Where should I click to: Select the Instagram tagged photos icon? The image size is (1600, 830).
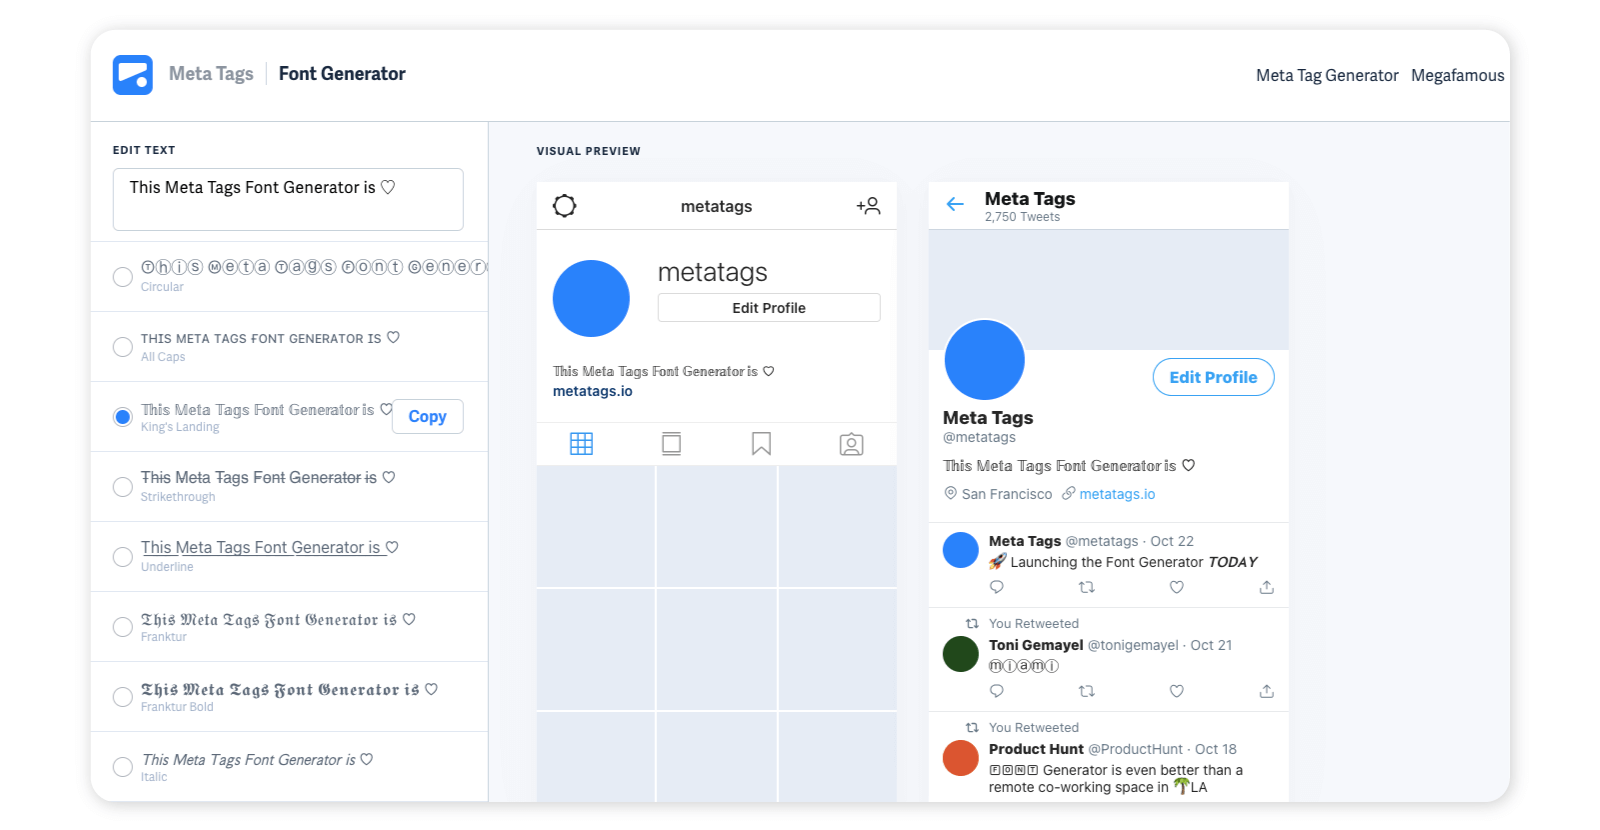[x=851, y=444]
